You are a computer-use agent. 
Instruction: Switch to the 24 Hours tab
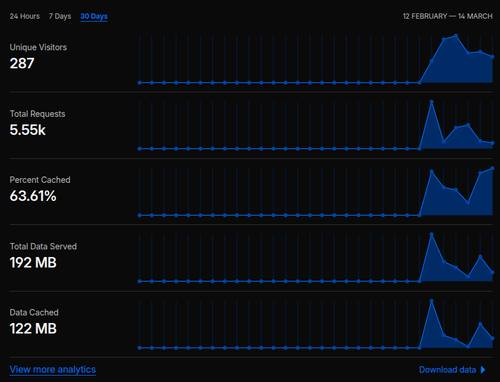pyautogui.click(x=25, y=16)
